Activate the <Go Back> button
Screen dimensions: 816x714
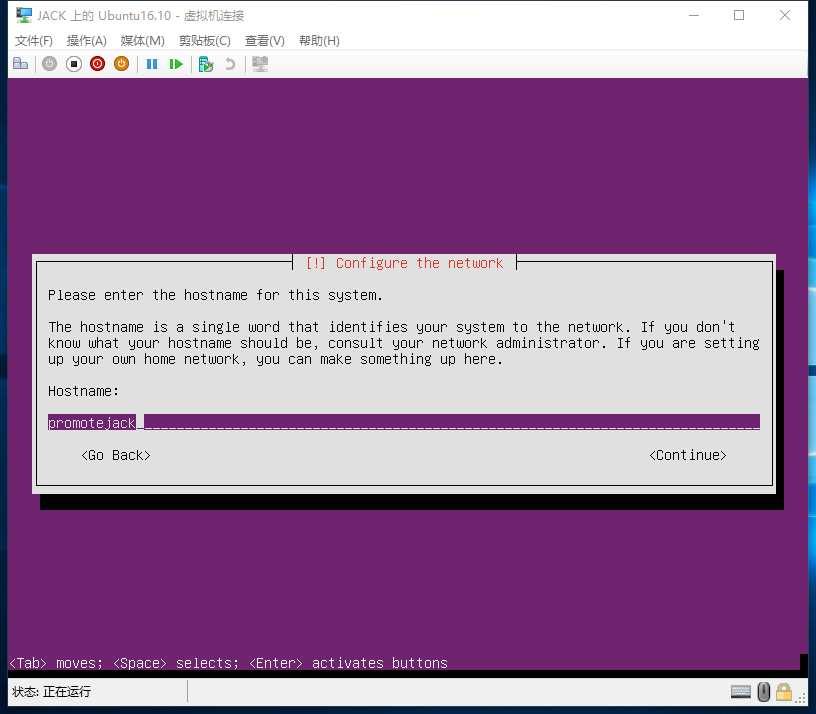(116, 455)
